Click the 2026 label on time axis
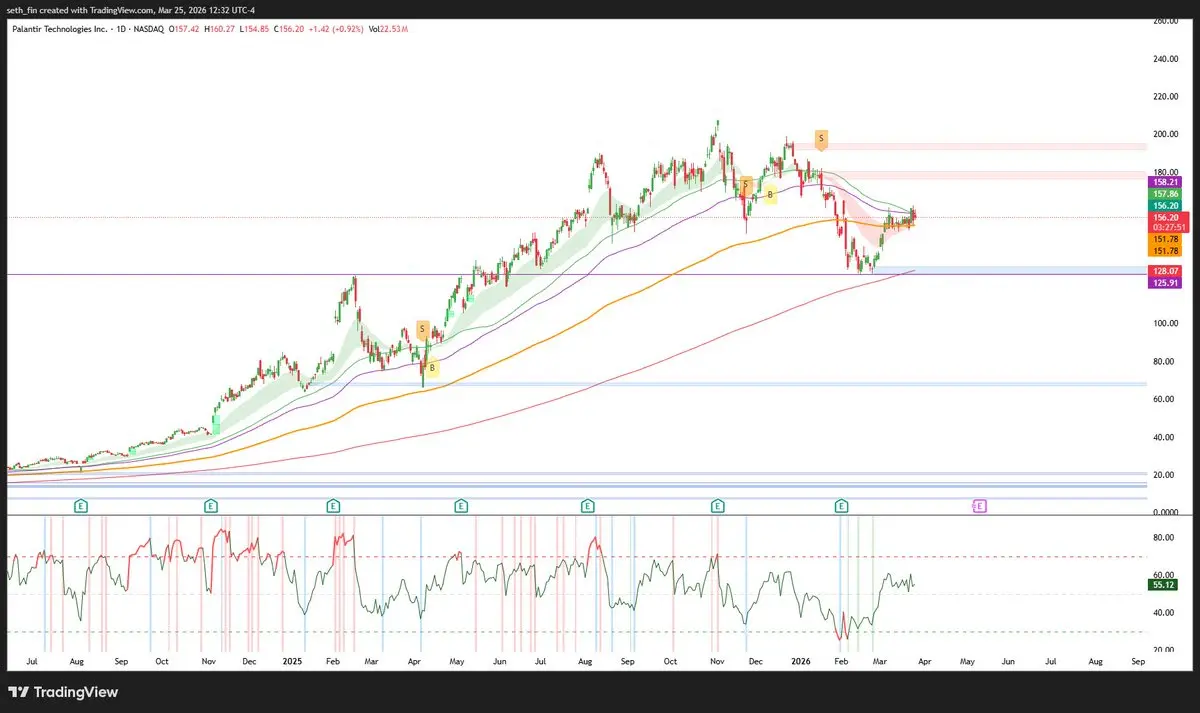This screenshot has width=1200, height=713. (x=799, y=662)
